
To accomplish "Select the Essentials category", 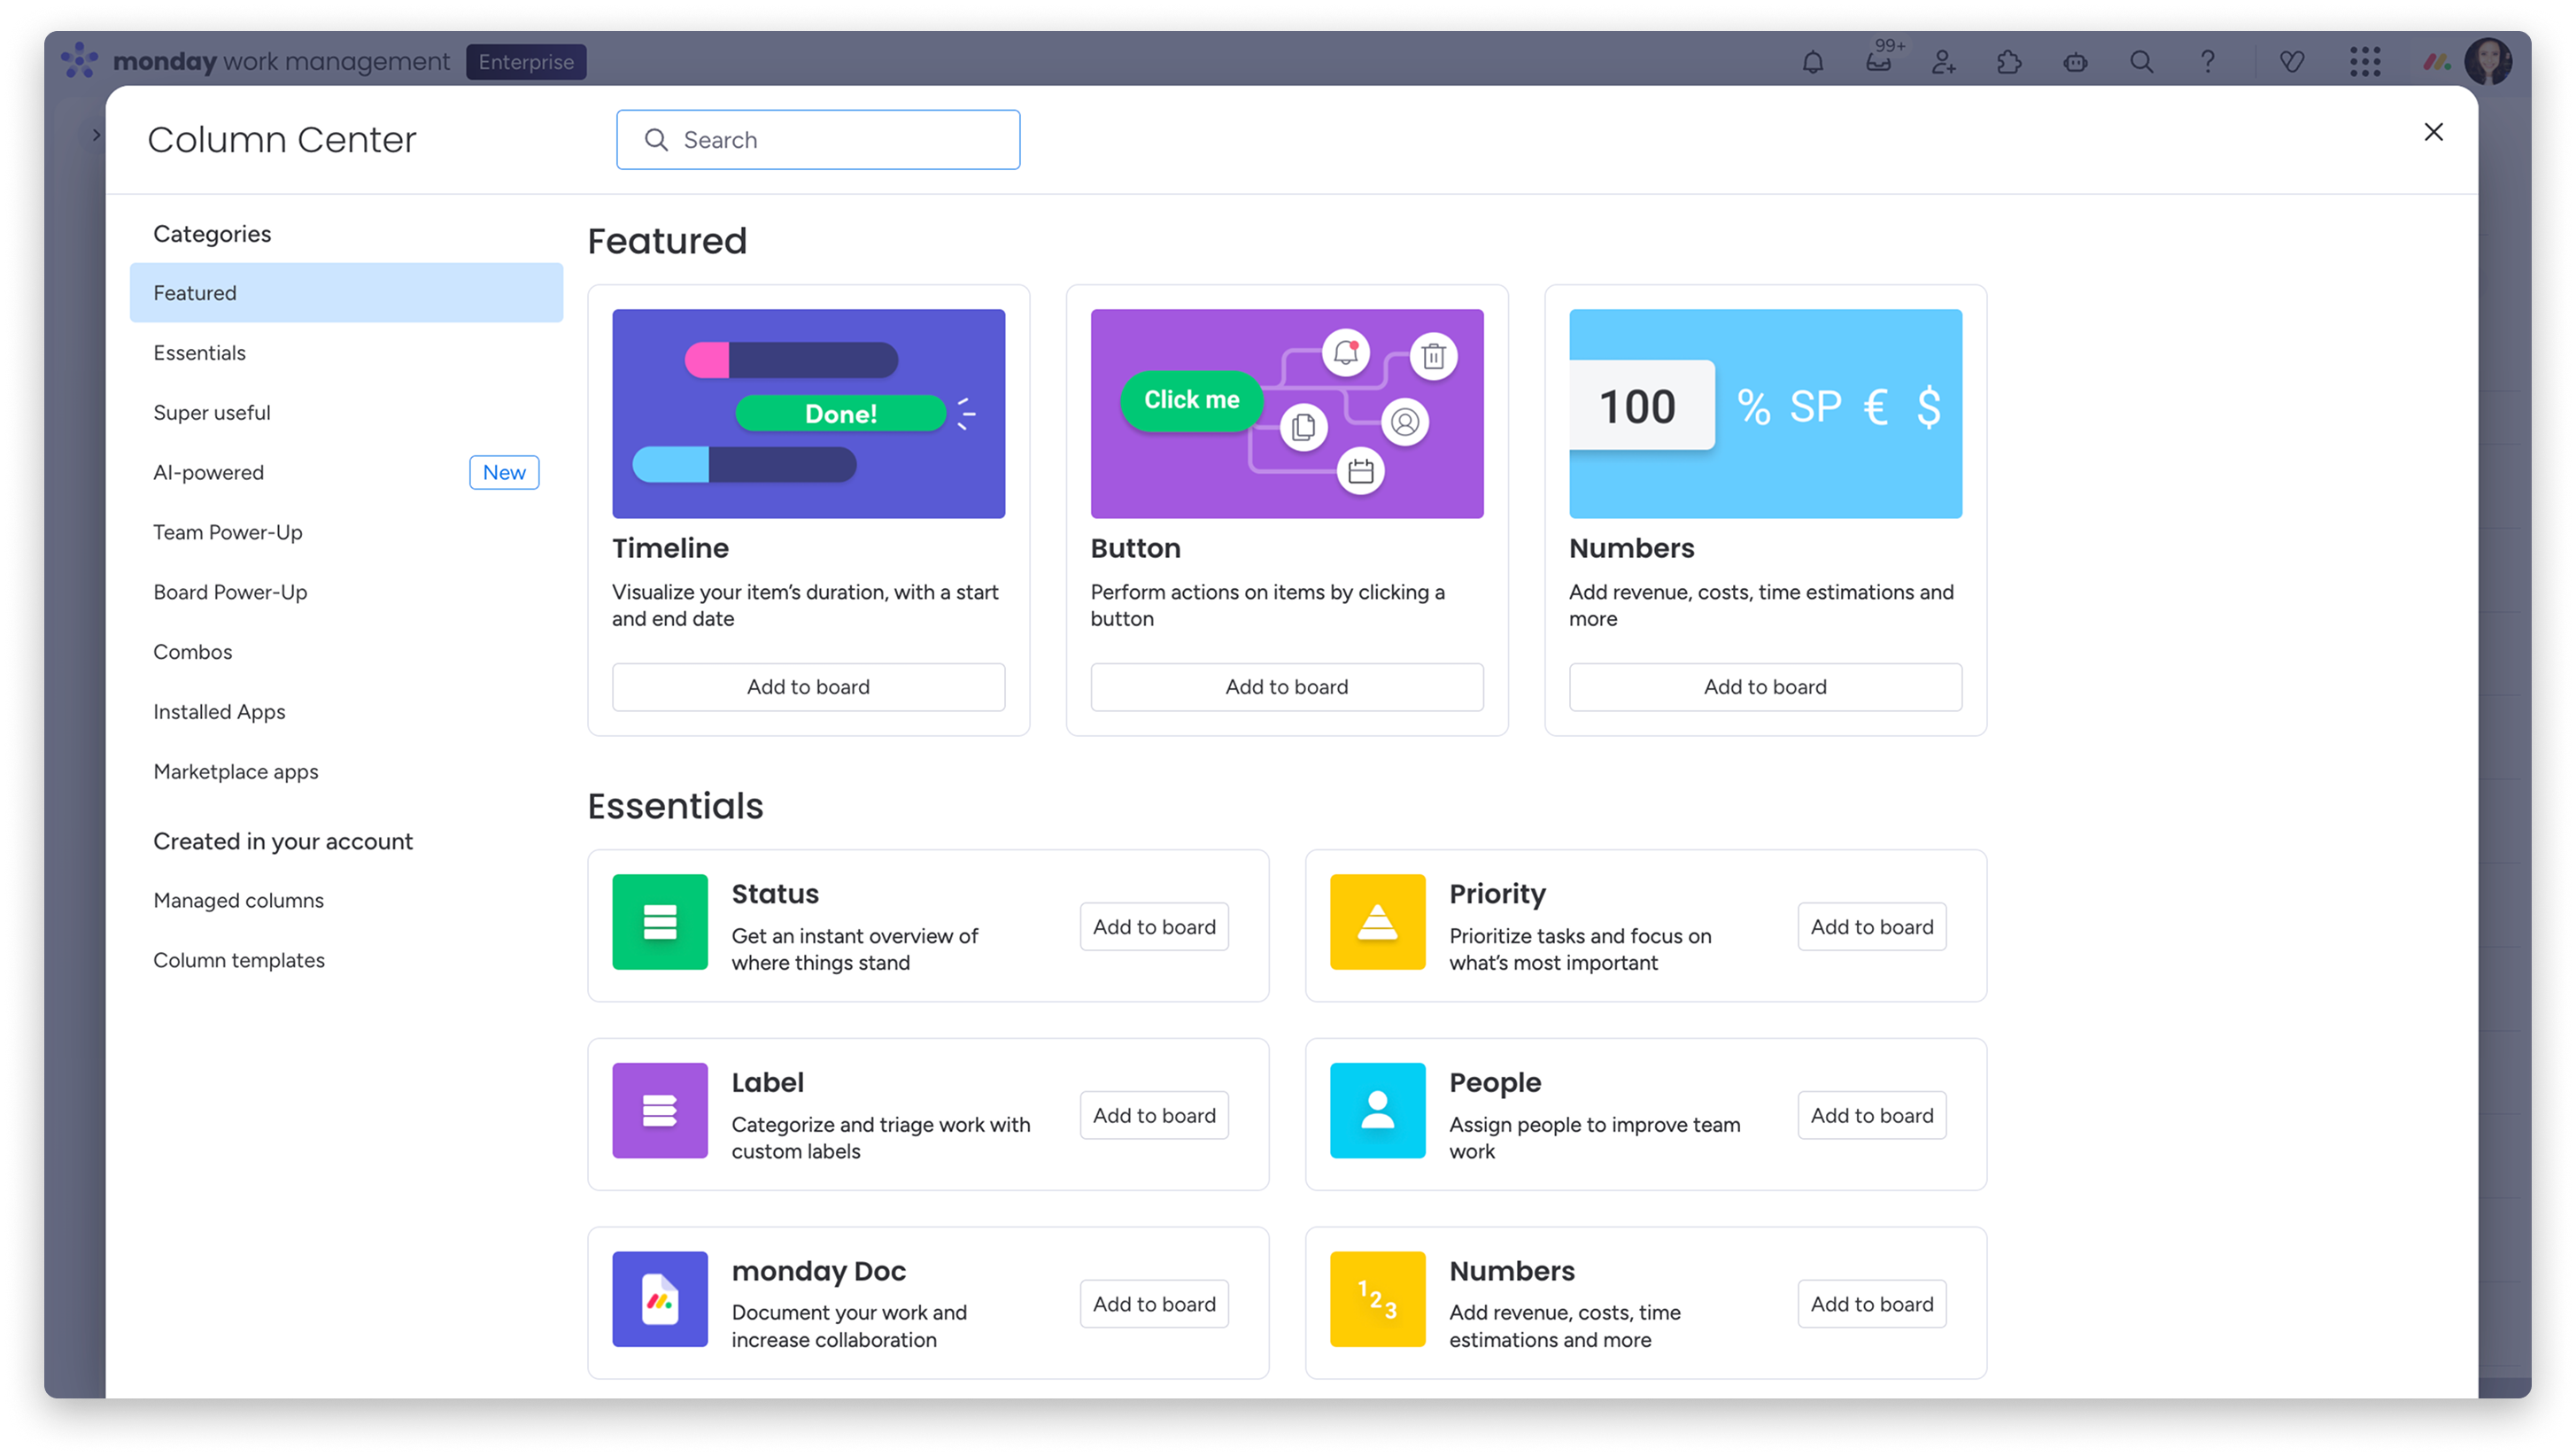I will [x=199, y=352].
